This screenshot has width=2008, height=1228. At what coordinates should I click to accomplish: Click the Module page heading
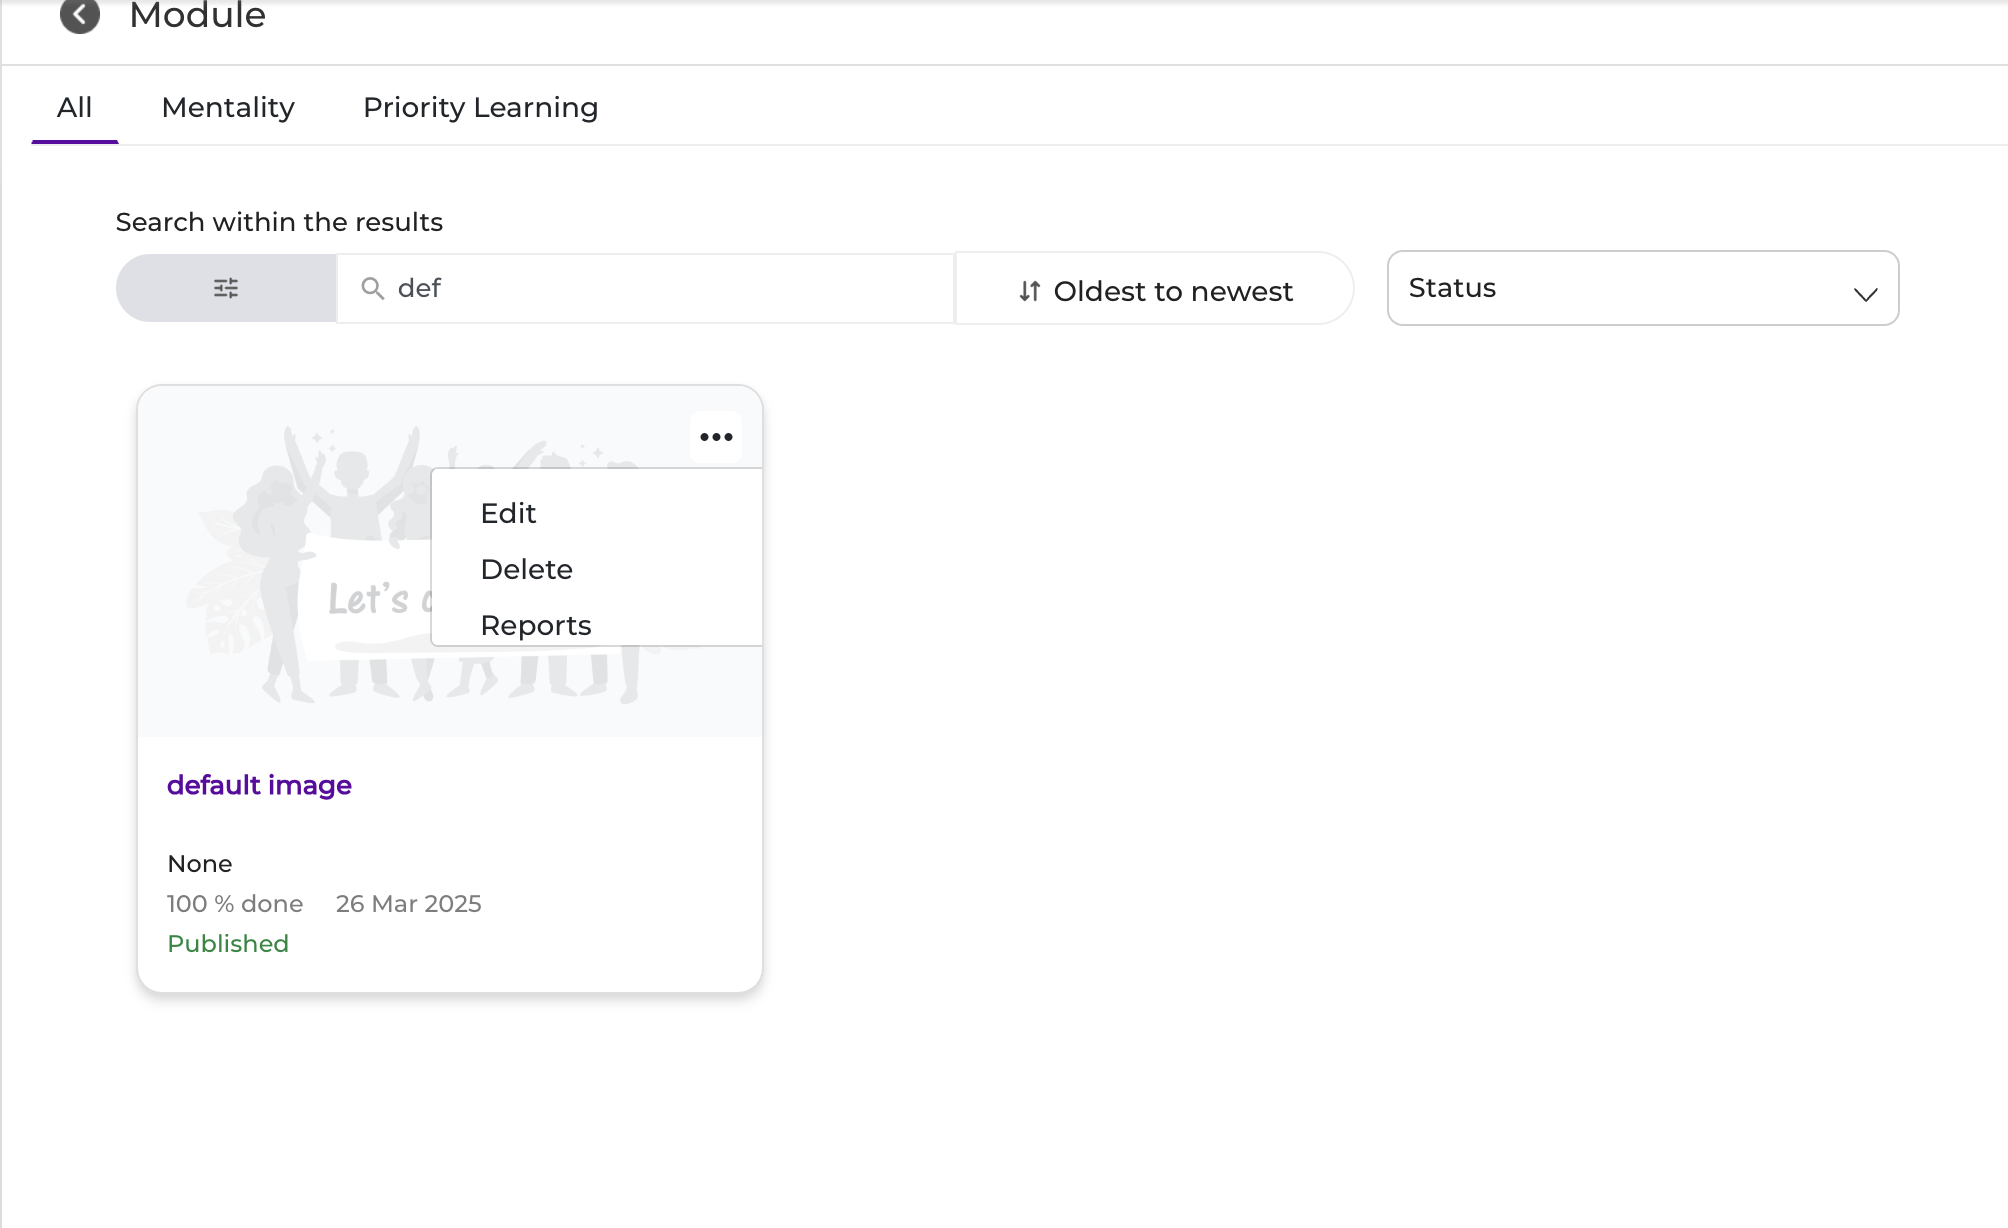point(197,15)
